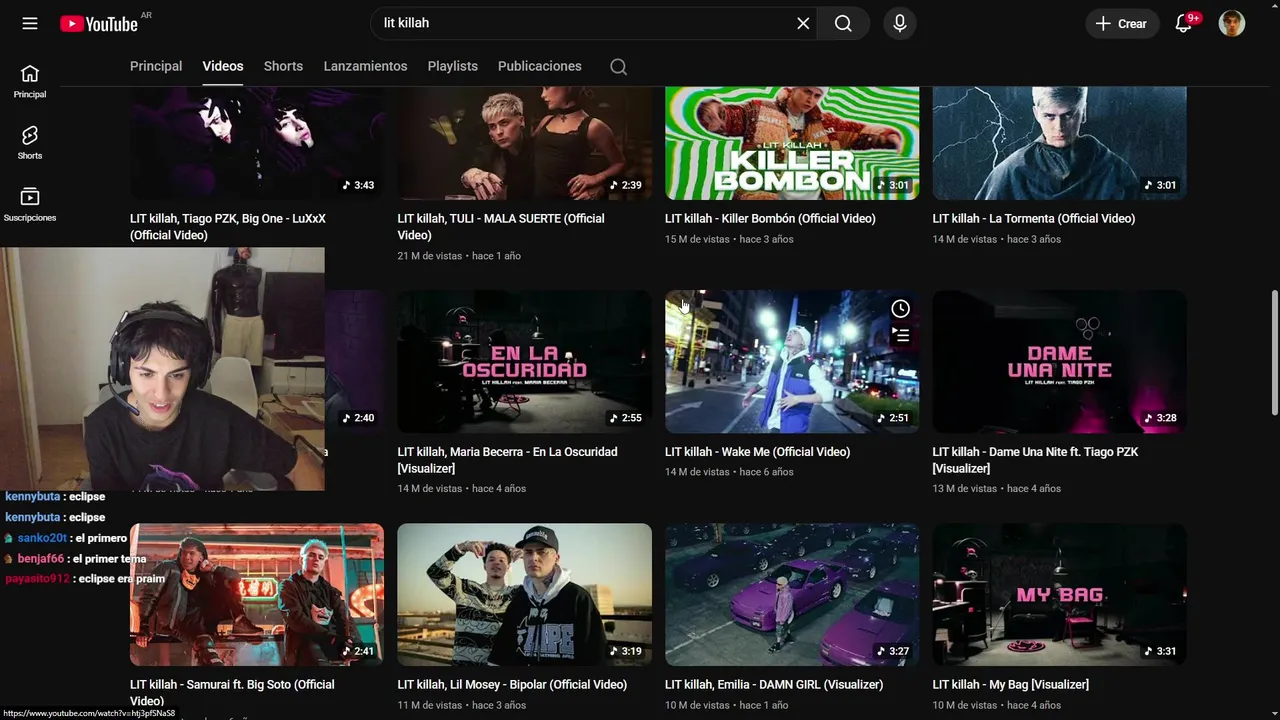The width and height of the screenshot is (1280, 720).
Task: Switch to the Lanzamientos tab
Action: (x=365, y=66)
